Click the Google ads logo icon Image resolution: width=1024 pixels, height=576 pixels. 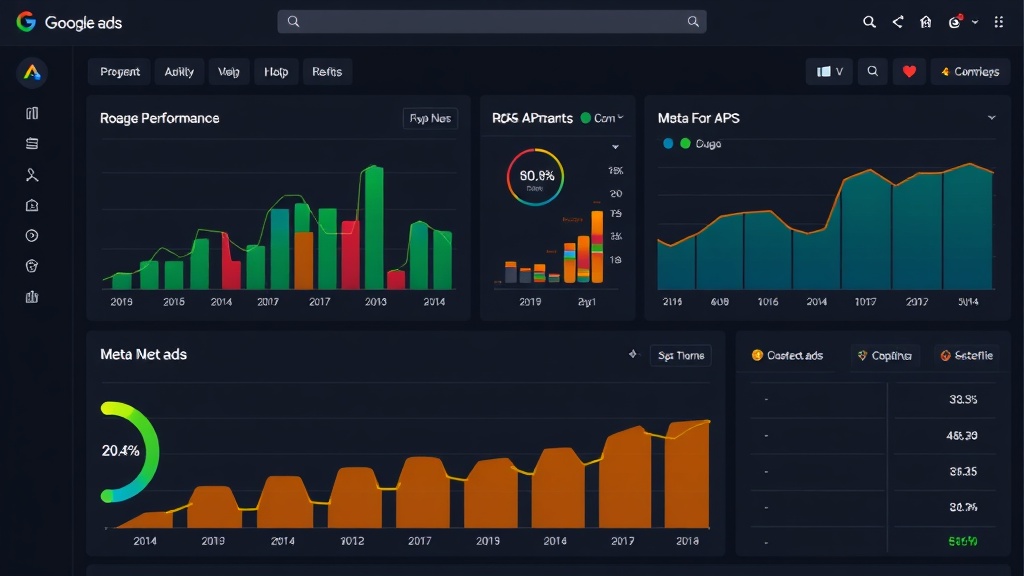pos(25,22)
